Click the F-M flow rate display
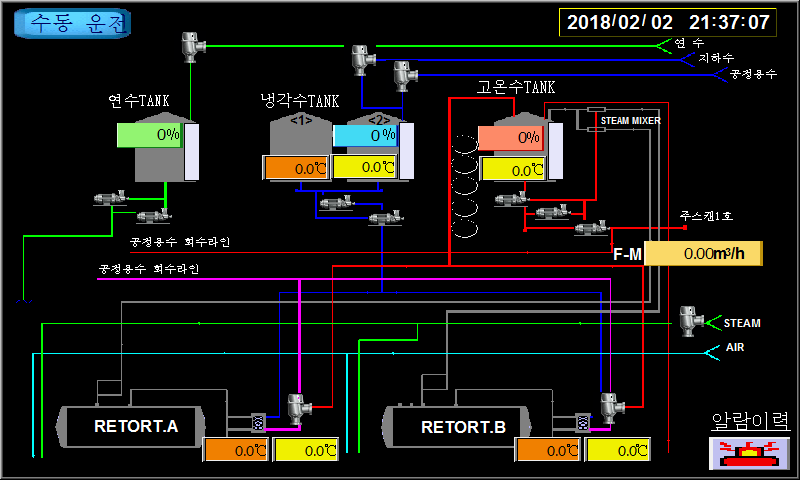Image resolution: width=800 pixels, height=480 pixels. (x=704, y=254)
